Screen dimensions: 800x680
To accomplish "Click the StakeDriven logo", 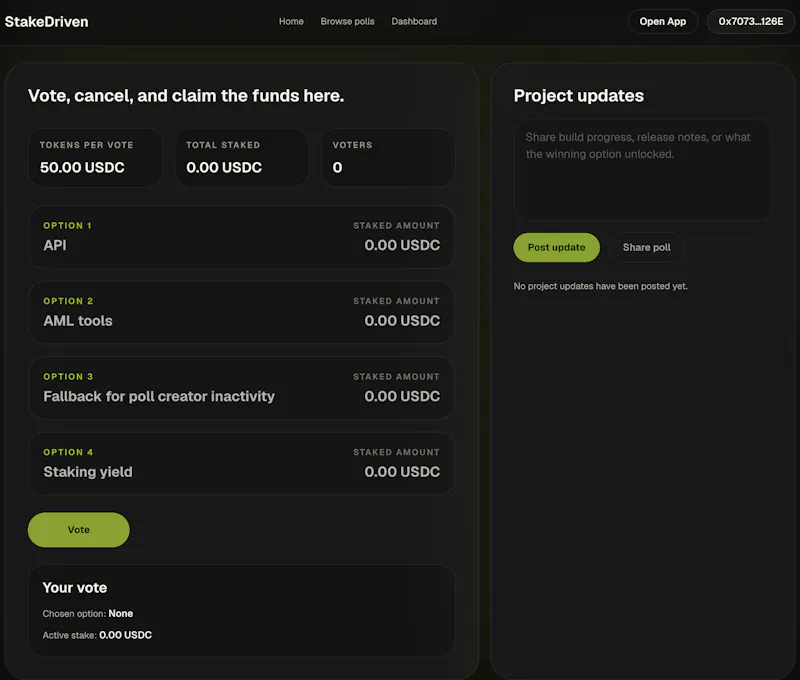I will [x=46, y=22].
